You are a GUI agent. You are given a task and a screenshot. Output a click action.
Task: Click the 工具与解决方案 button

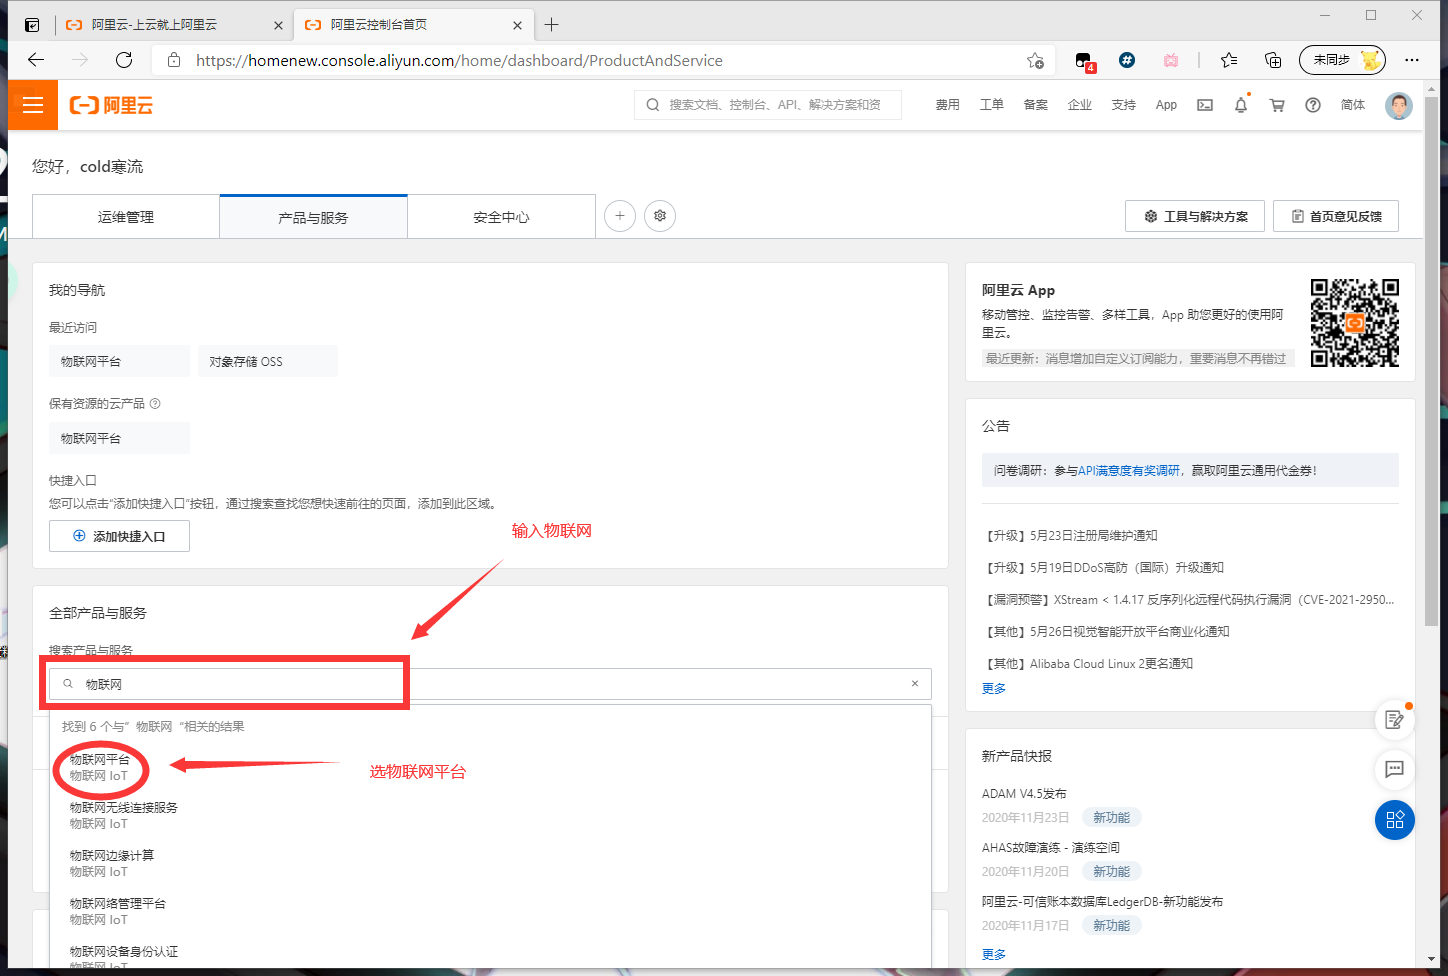point(1195,216)
